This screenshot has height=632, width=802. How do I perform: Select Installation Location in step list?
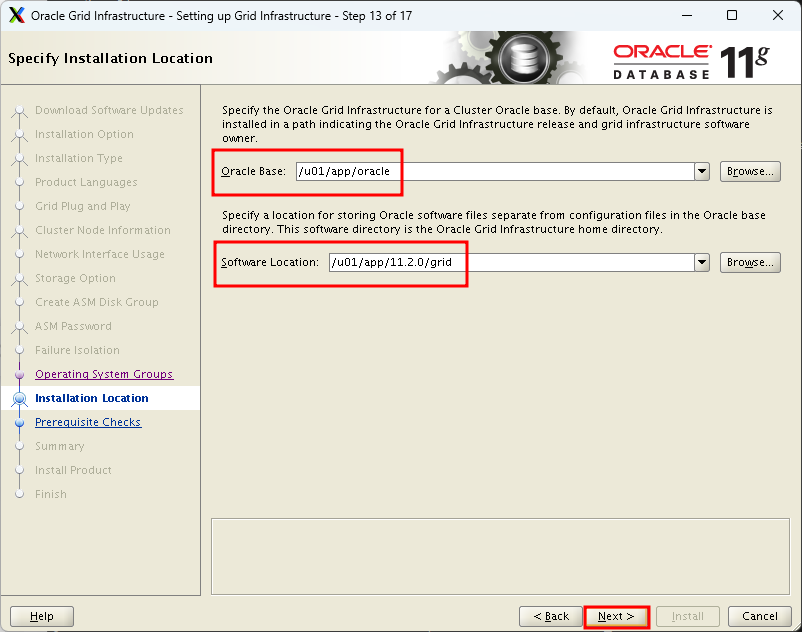pos(92,398)
